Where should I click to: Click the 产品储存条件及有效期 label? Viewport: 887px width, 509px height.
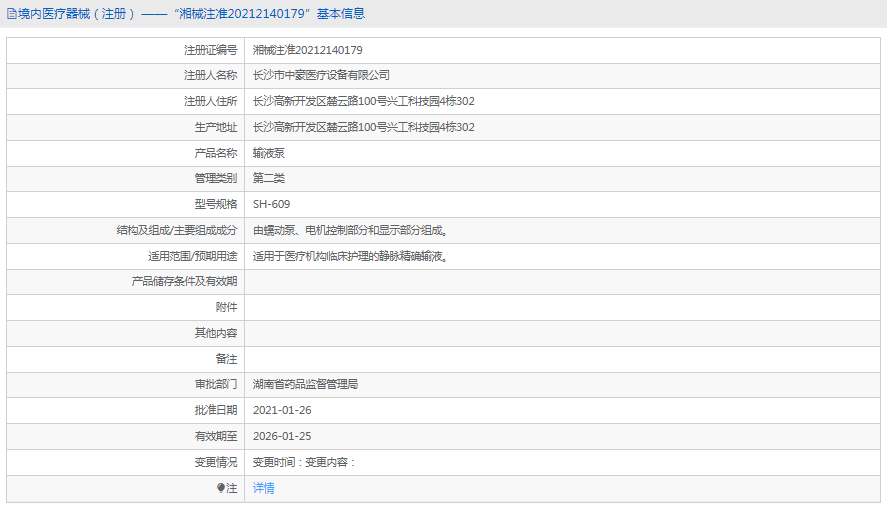pyautogui.click(x=184, y=281)
